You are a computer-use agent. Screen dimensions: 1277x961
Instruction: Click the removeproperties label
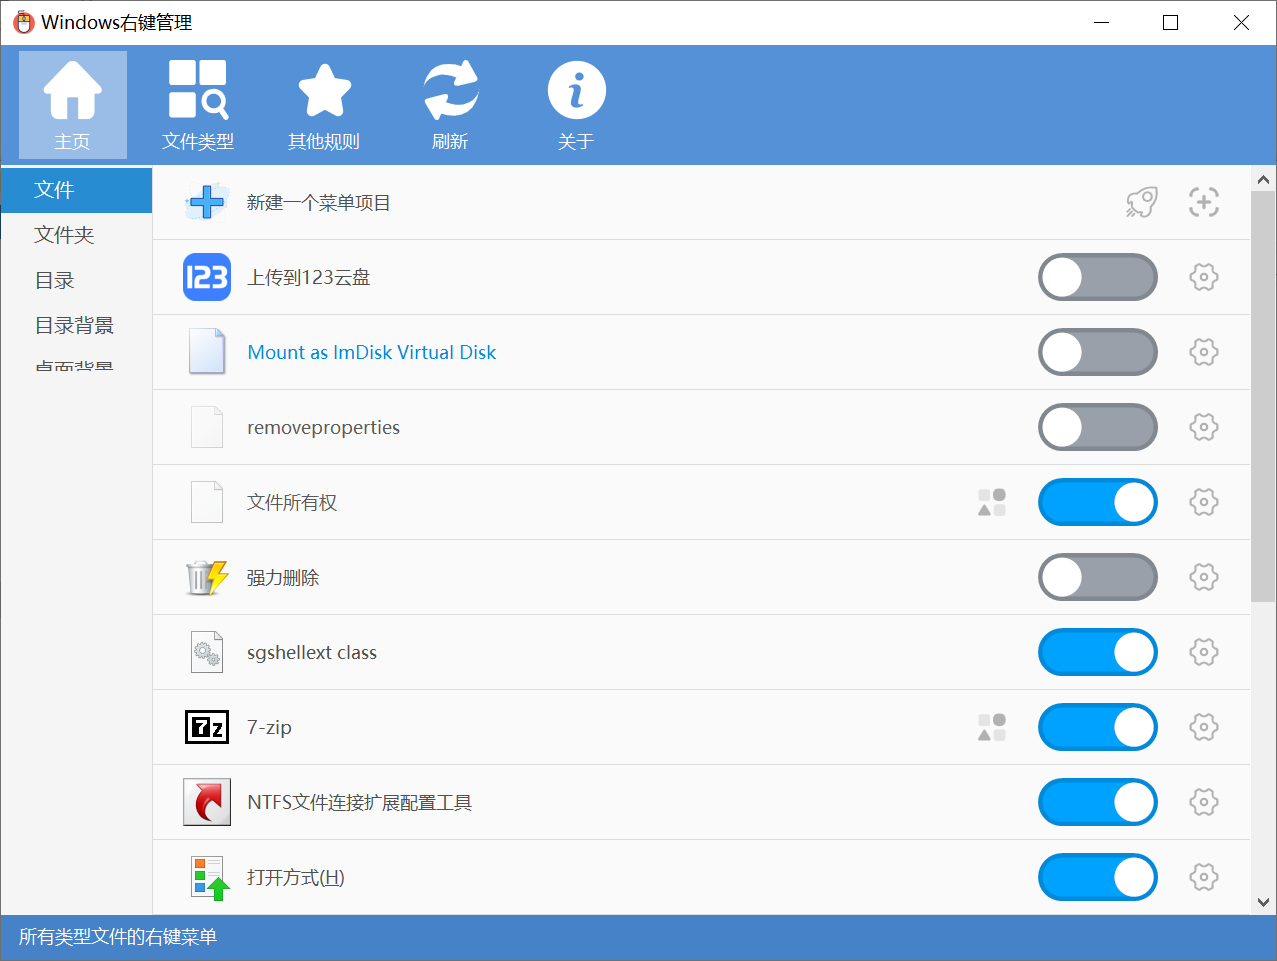pos(323,428)
